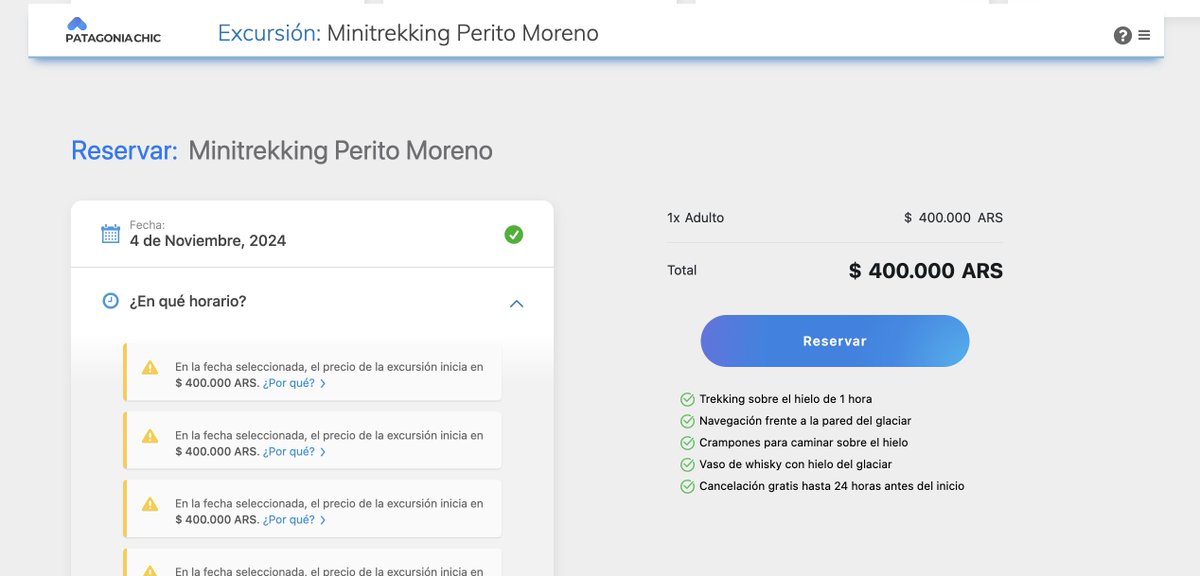Toggle the green checkmark confirming the selected date
The image size is (1200, 576).
pos(513,233)
